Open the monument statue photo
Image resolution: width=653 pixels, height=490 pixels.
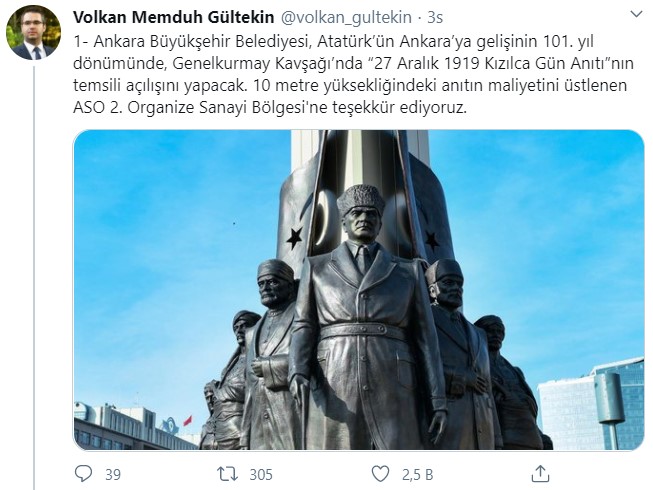(359, 290)
